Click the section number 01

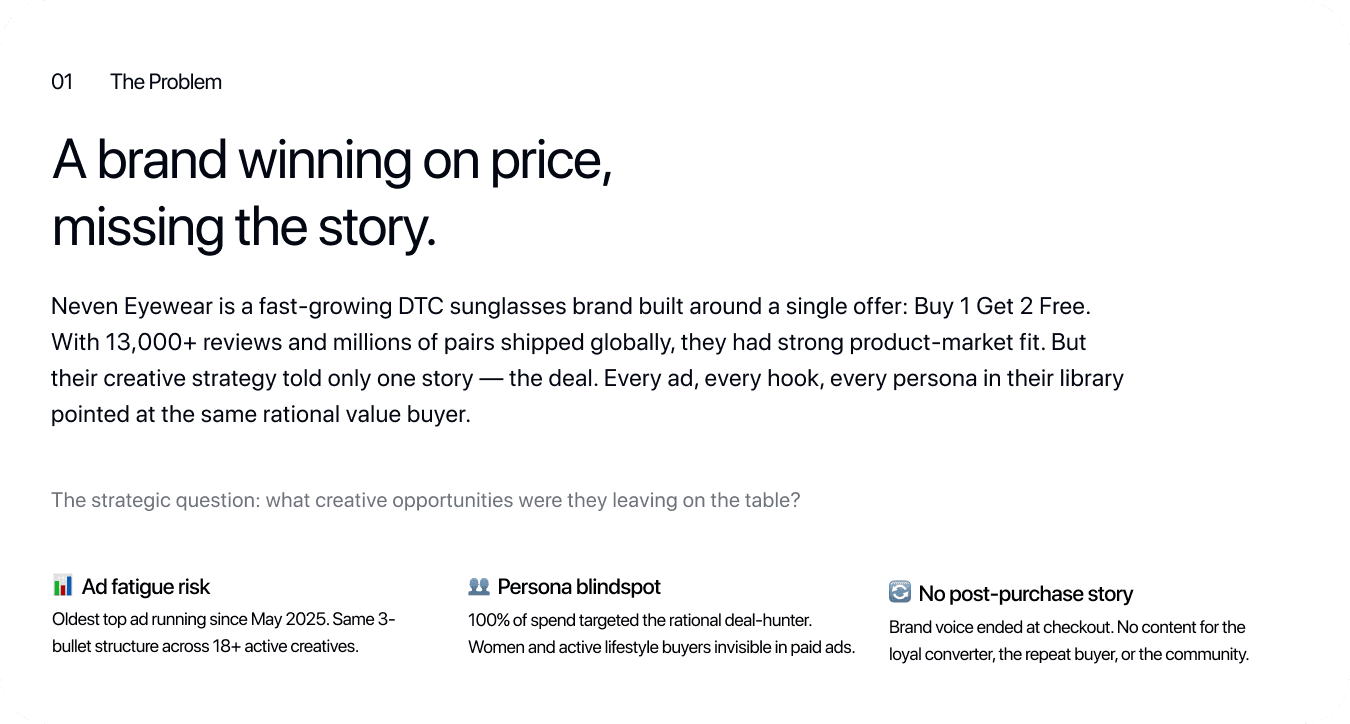coord(62,82)
